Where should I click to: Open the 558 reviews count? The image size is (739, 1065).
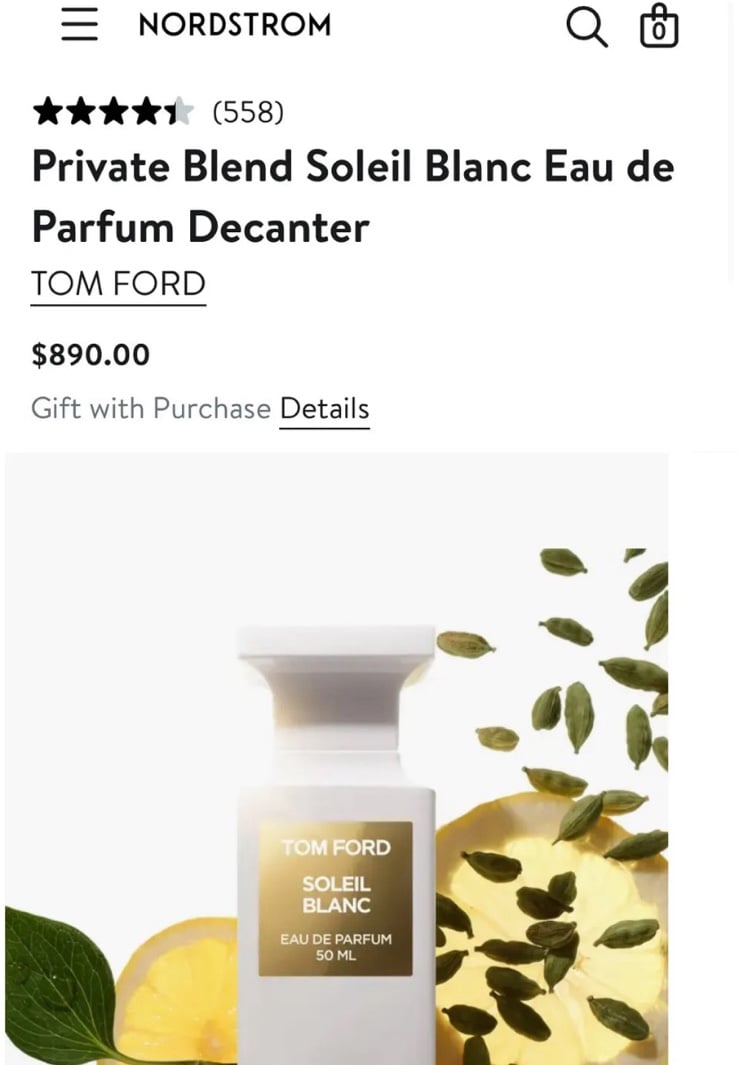tap(248, 111)
